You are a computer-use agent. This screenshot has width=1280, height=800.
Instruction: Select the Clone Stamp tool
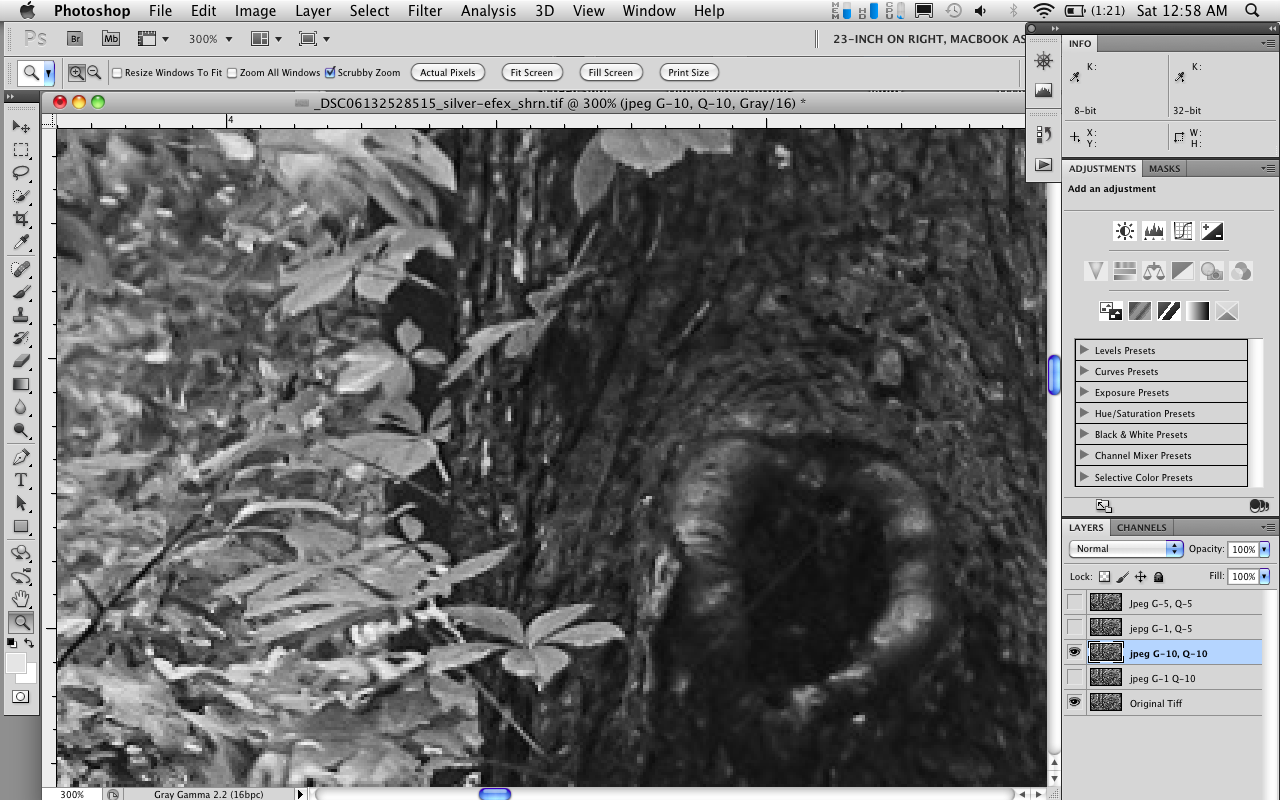[20, 316]
